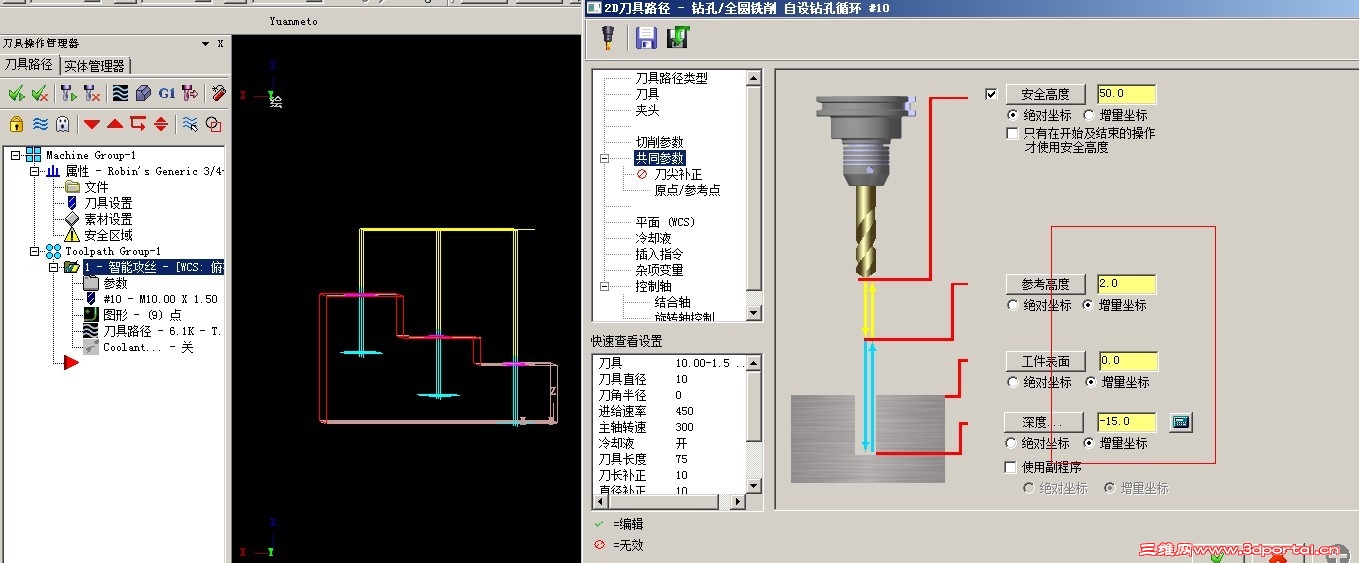This screenshot has width=1359, height=563.
Task: Toggle posting with the ghost icon
Action: 63,124
